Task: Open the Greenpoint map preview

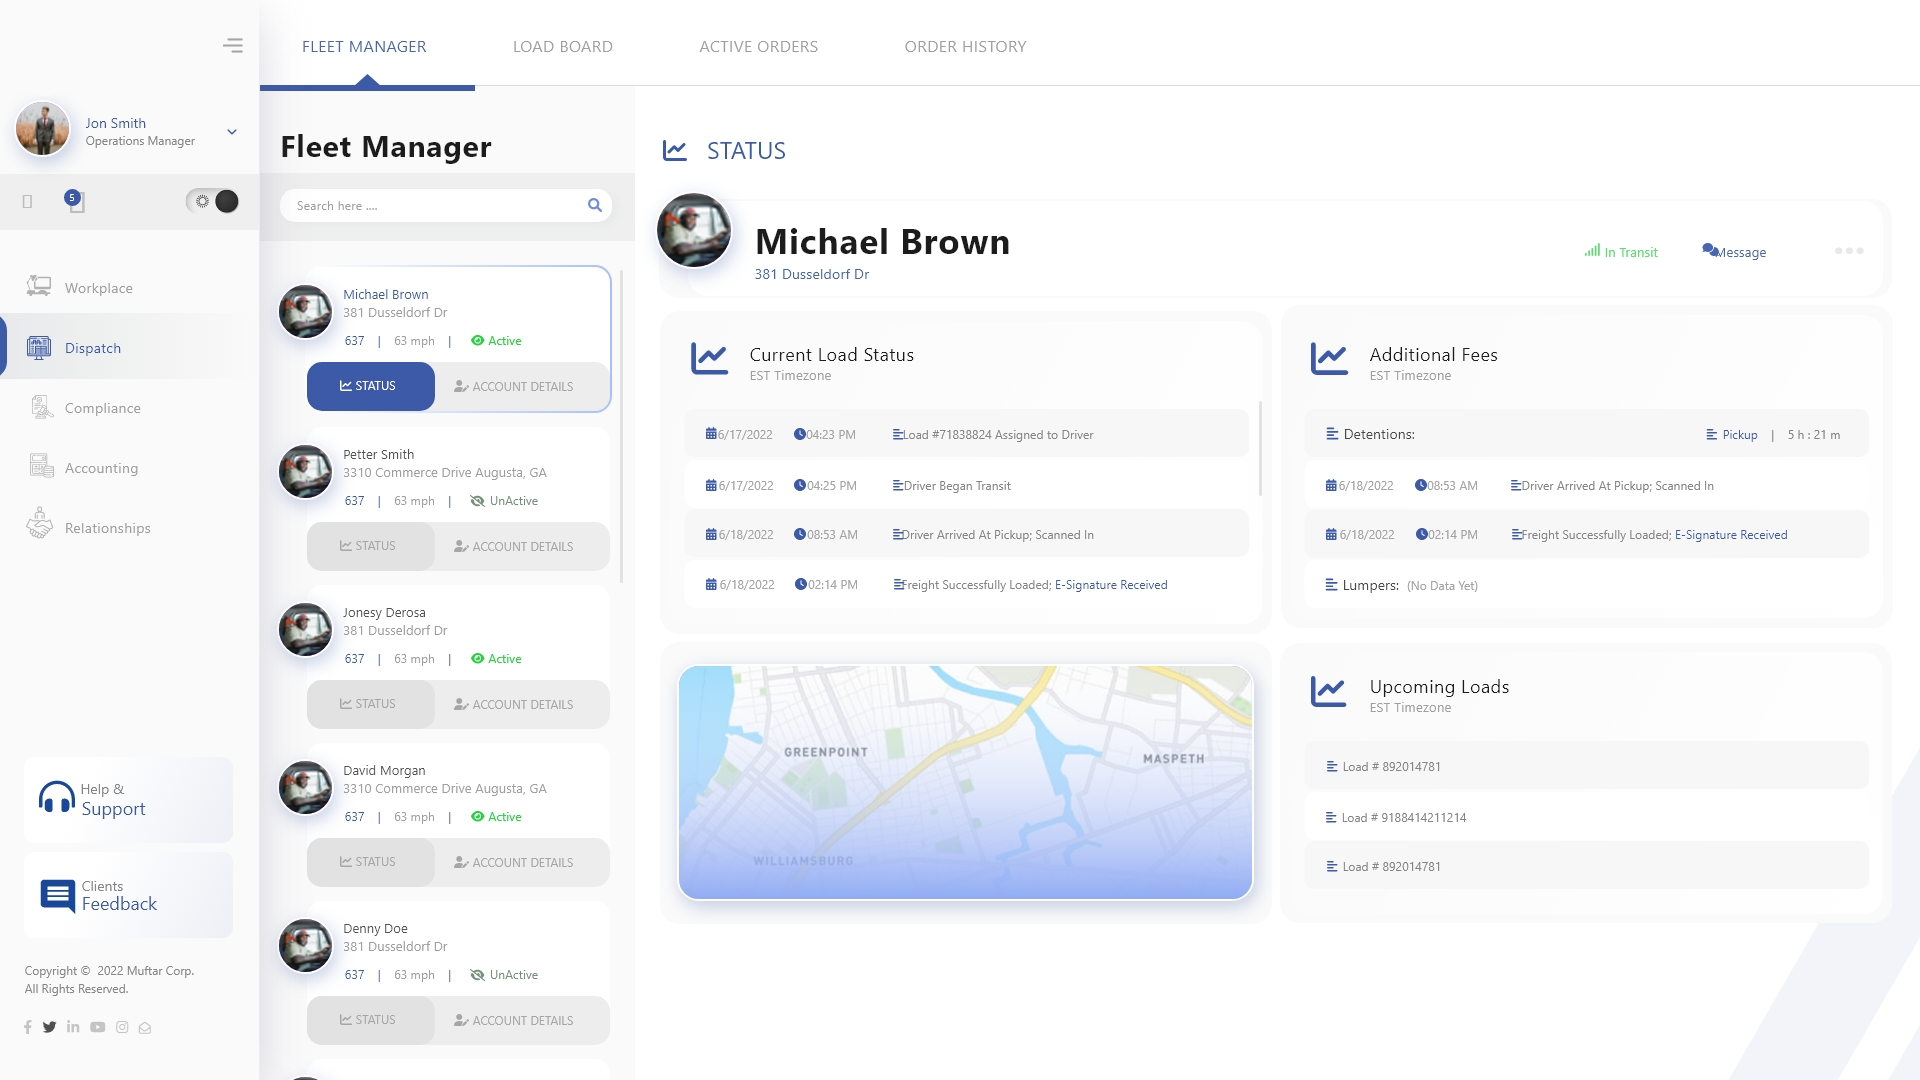Action: (965, 782)
